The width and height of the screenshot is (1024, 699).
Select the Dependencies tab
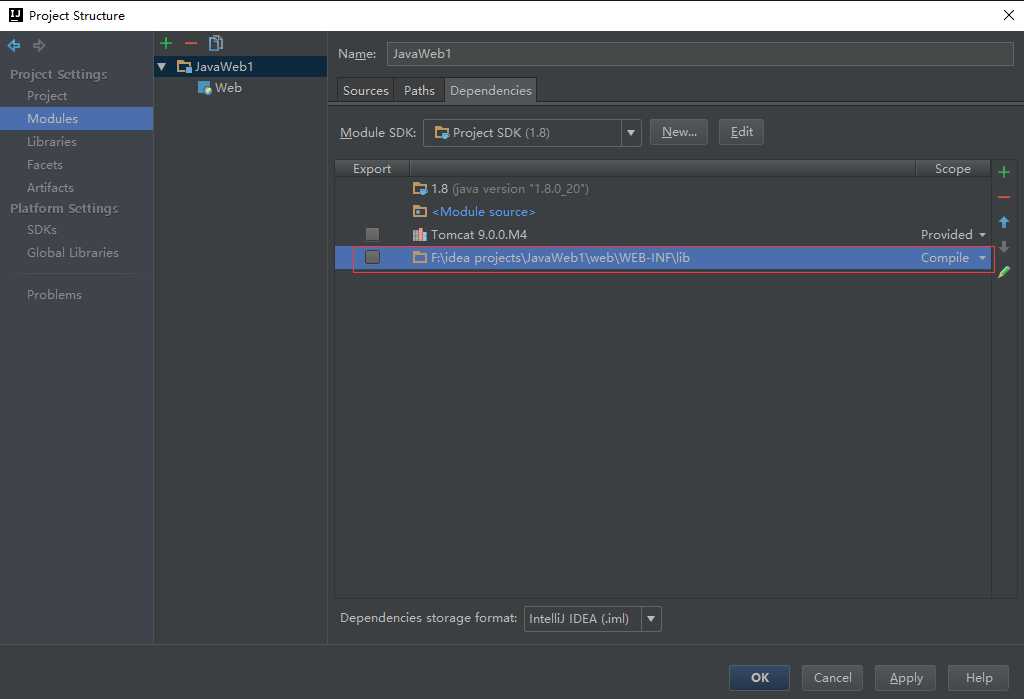point(491,90)
